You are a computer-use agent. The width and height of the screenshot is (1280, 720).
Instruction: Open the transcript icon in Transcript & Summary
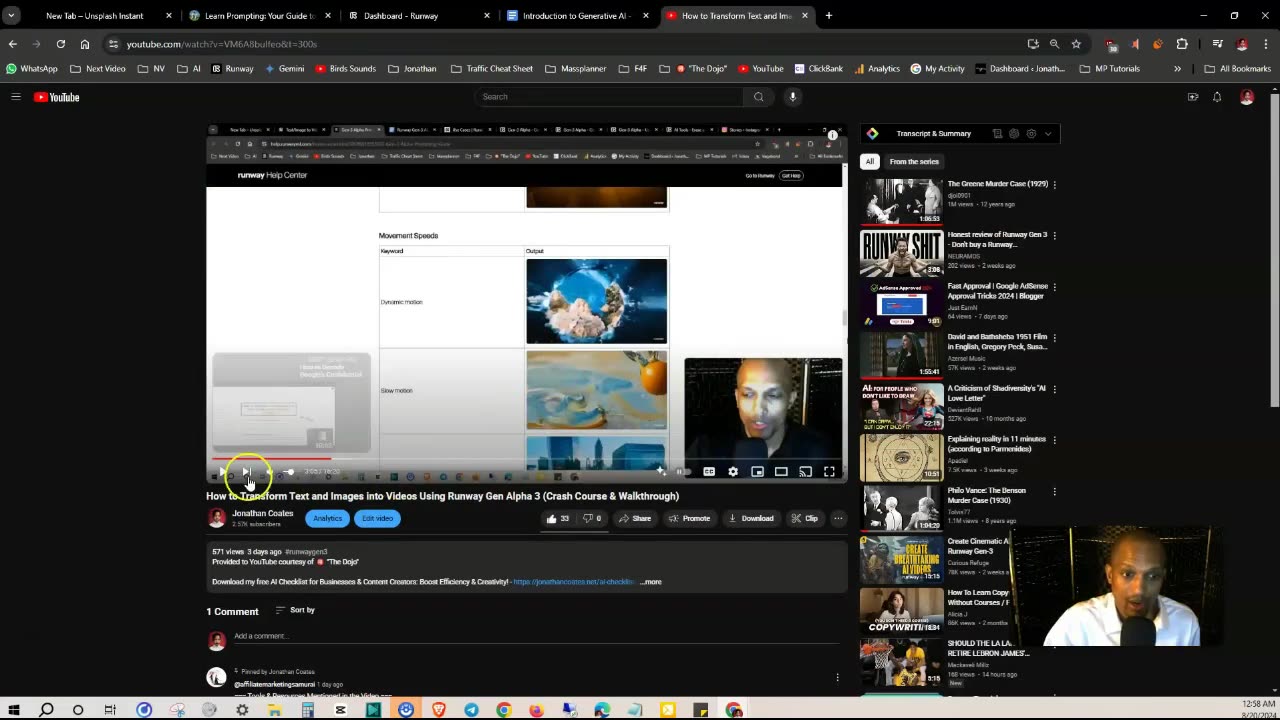coord(997,133)
